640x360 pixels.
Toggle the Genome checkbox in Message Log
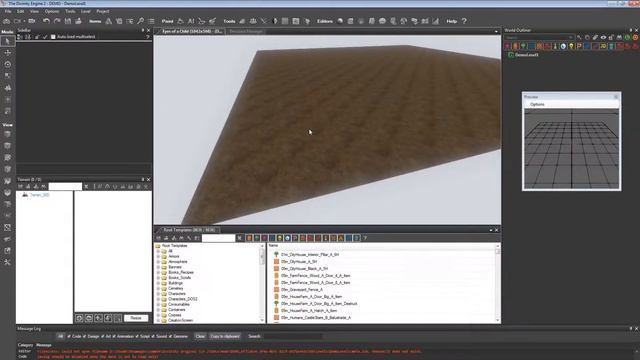coord(170,336)
